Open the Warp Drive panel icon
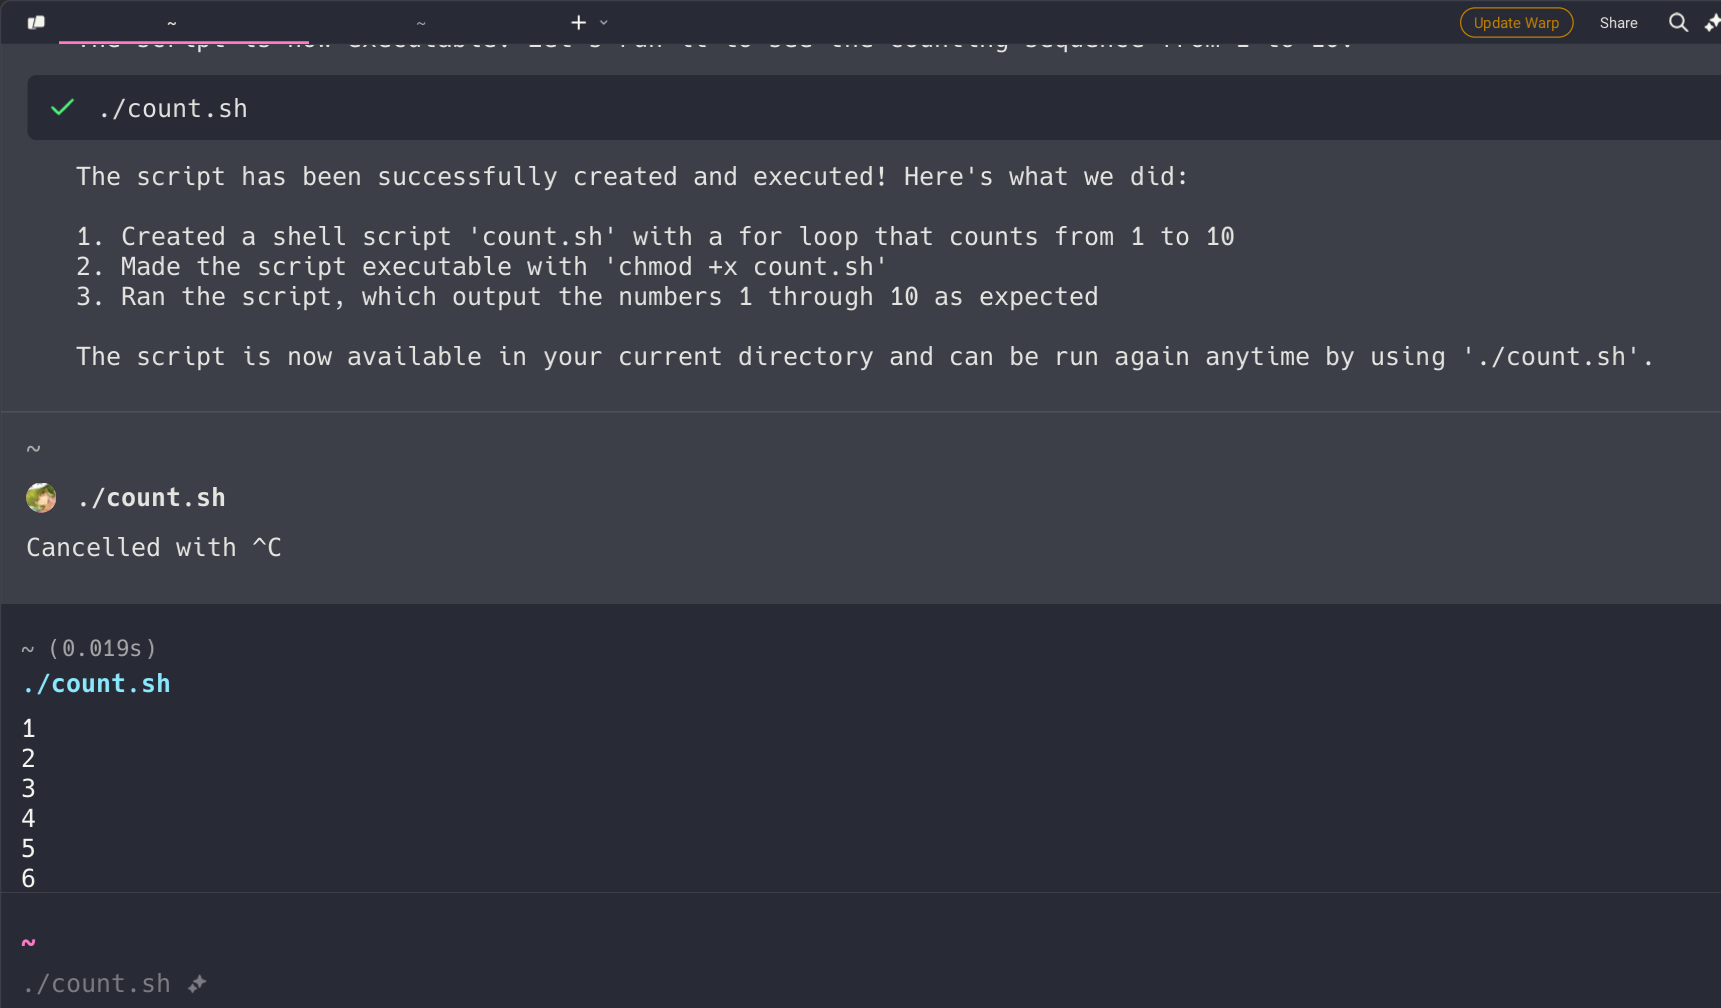This screenshot has height=1008, width=1721. point(36,22)
